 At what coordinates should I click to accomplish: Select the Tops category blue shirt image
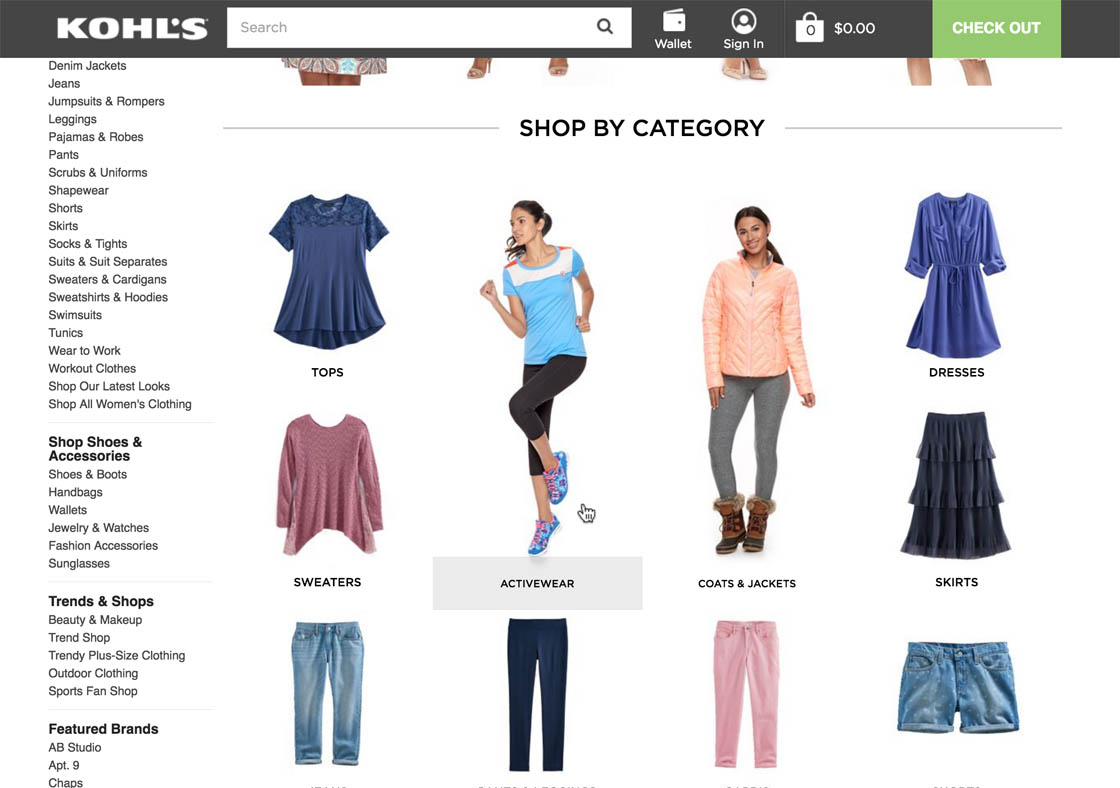(x=327, y=271)
